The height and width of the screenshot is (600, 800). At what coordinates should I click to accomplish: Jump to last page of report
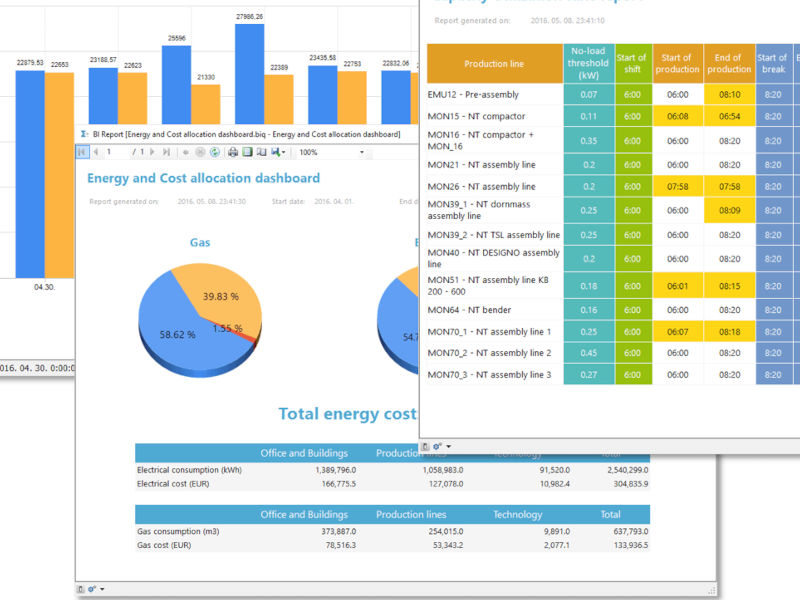[x=167, y=152]
